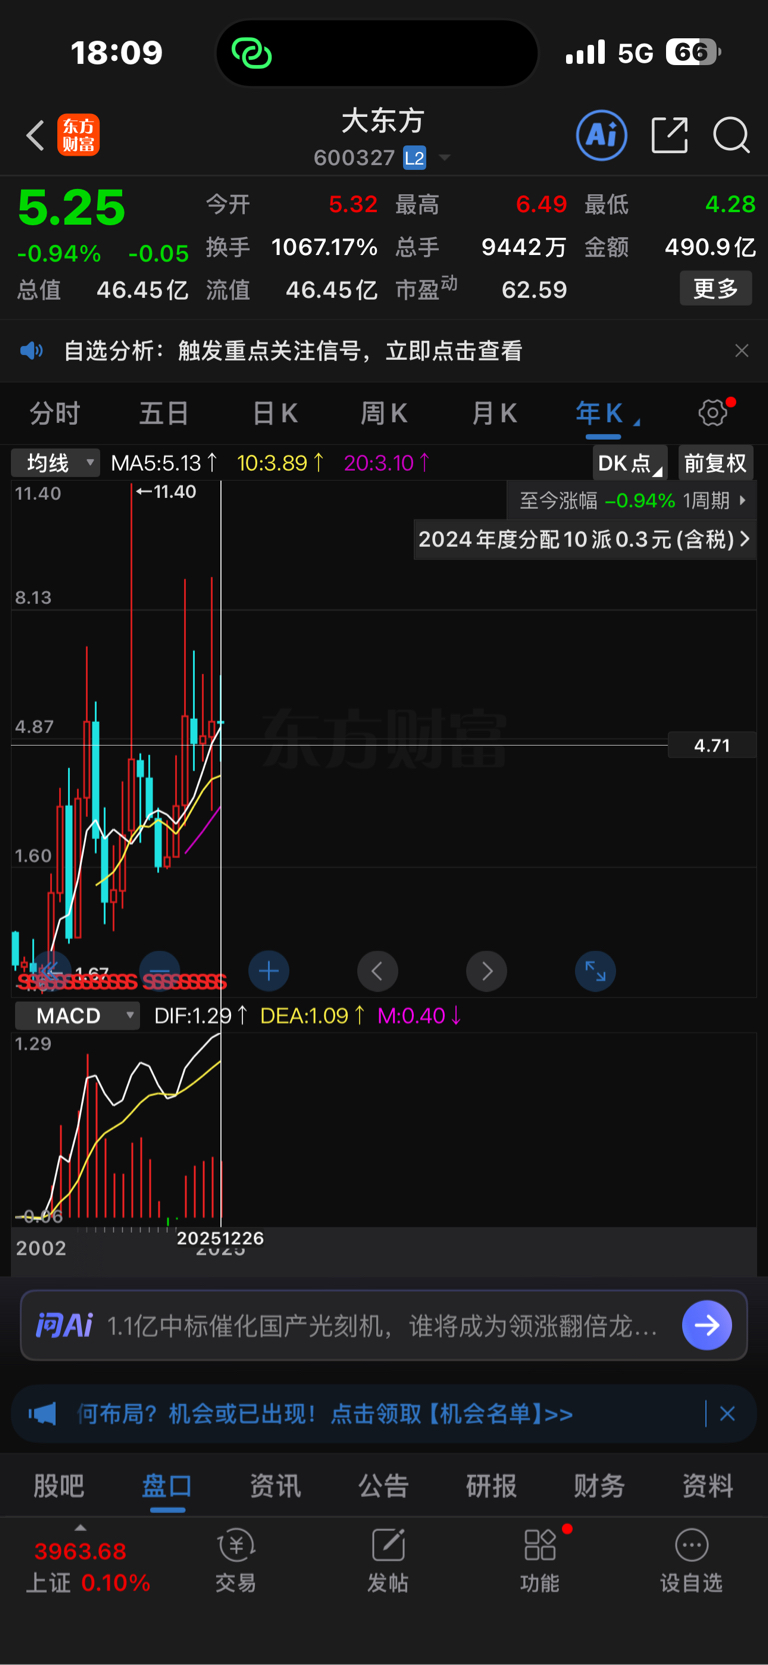768x1665 pixels.
Task: Tap DEA:1.09 MACD reading
Action: click(x=312, y=1016)
